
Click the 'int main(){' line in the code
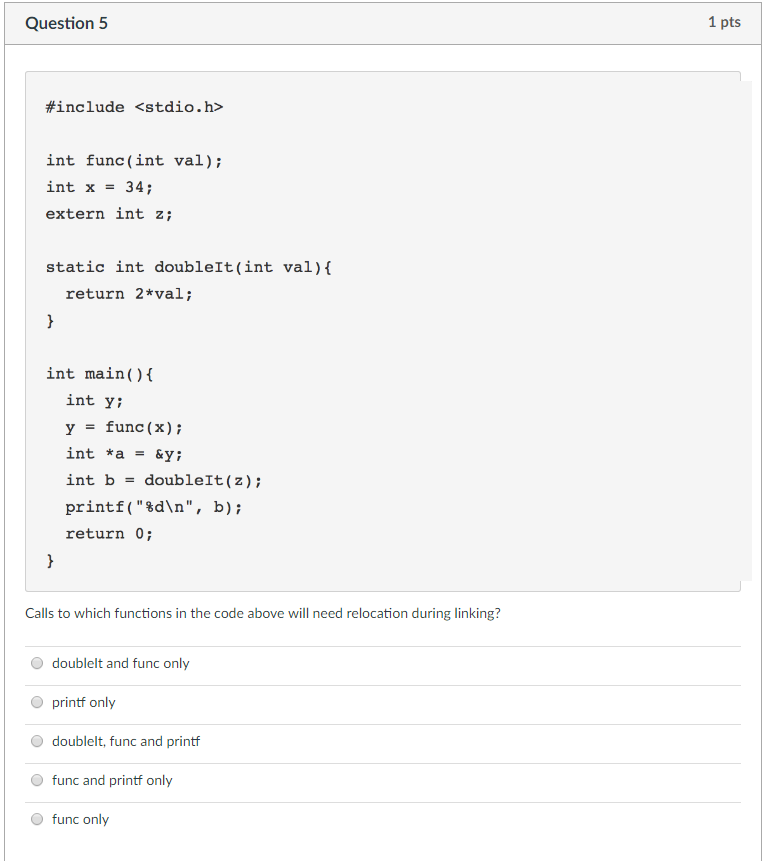click(x=97, y=373)
